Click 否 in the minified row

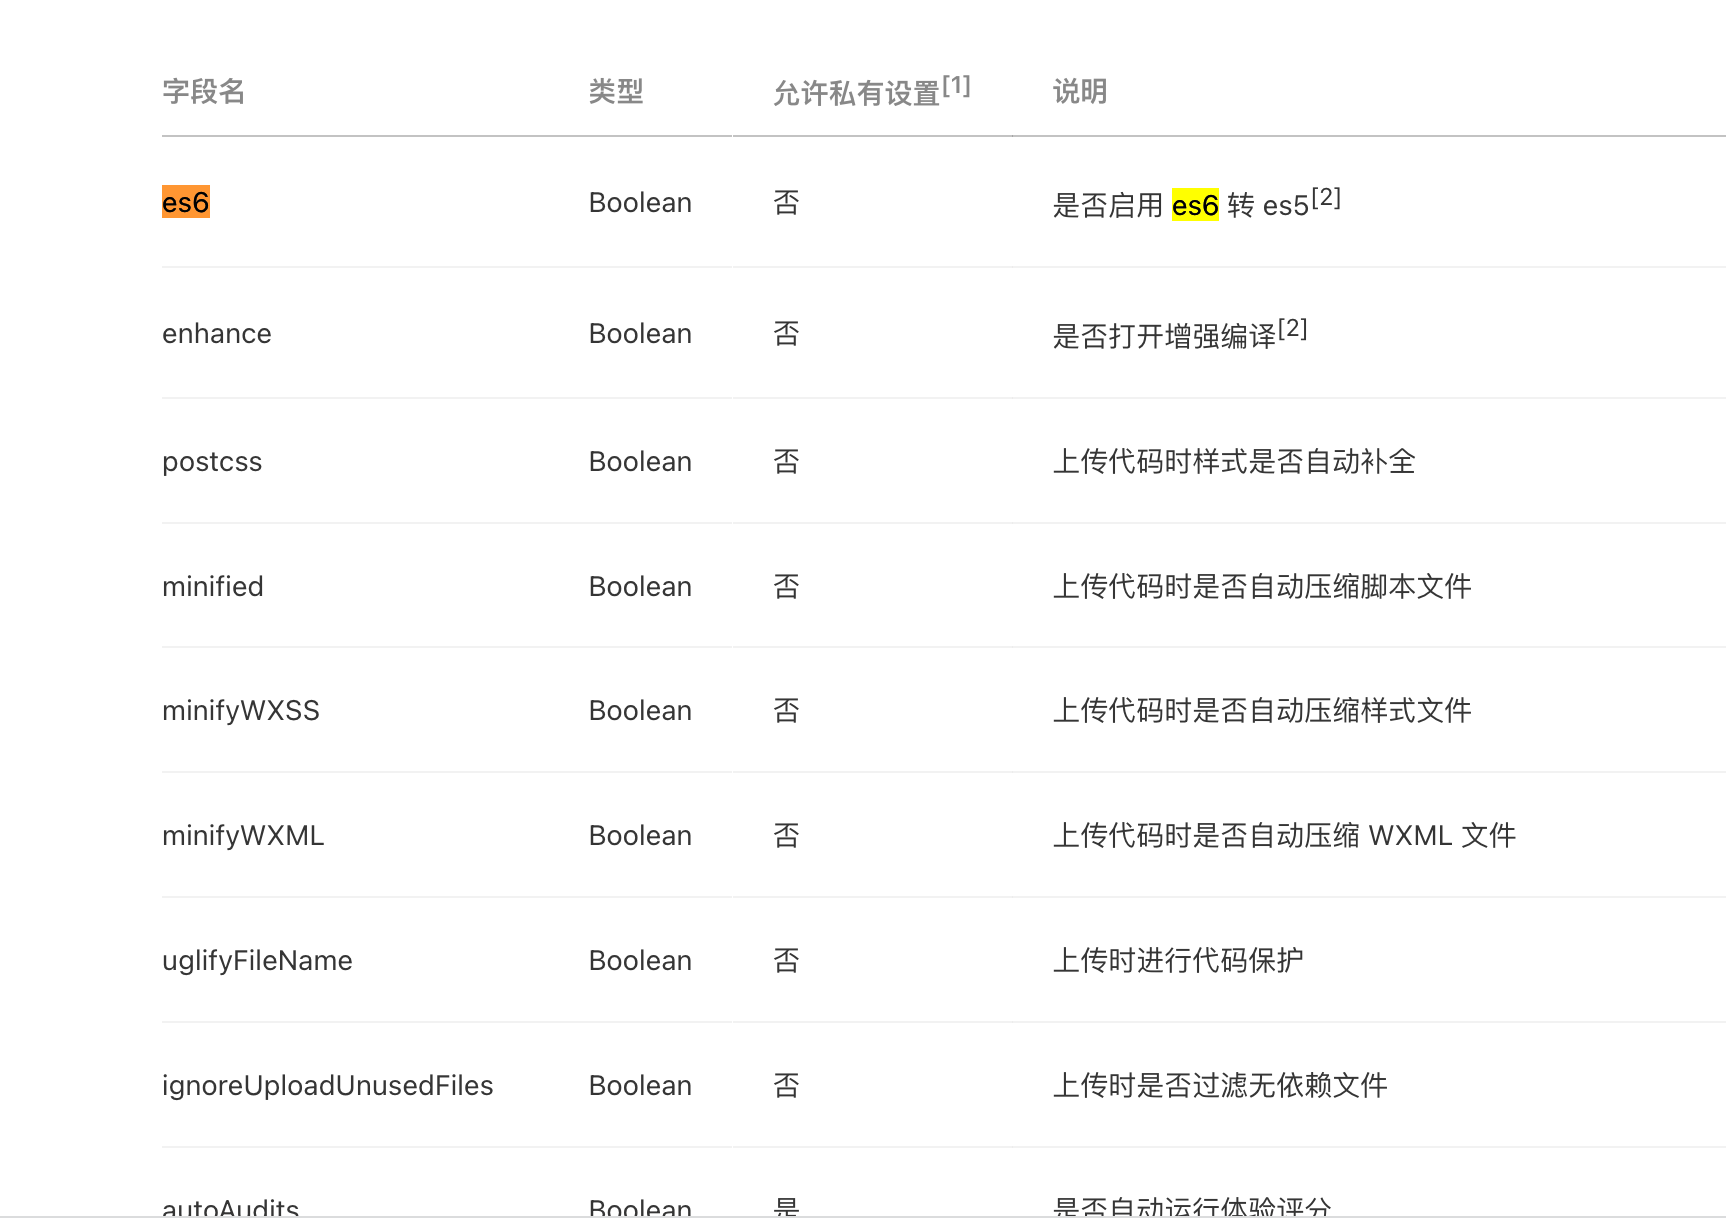[787, 587]
